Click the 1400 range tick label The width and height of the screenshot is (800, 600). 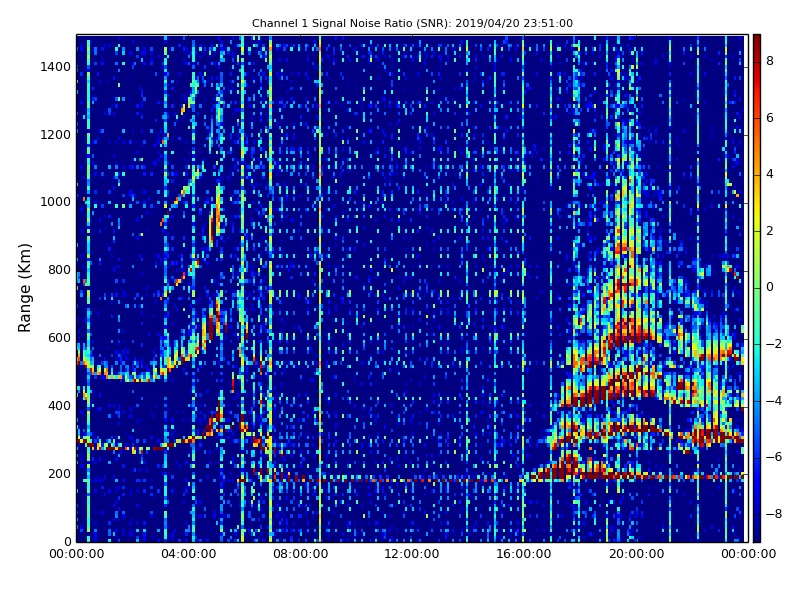click(55, 67)
